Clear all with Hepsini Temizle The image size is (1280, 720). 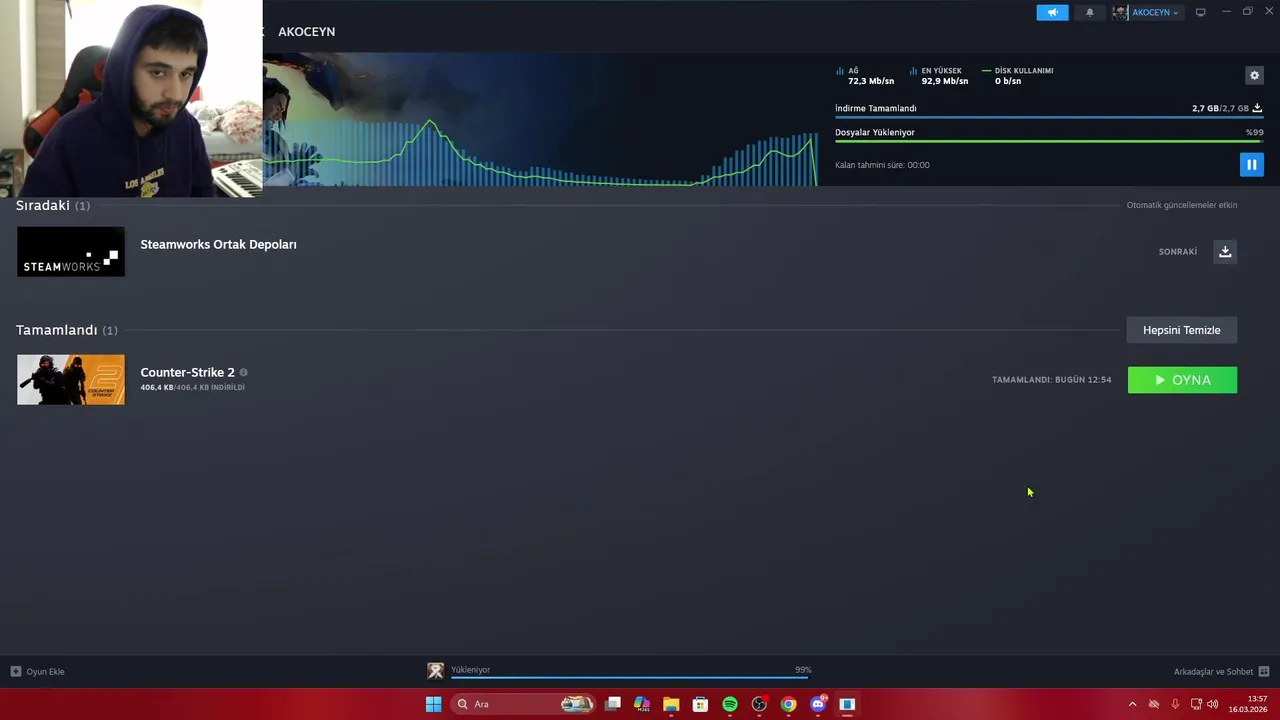(x=1182, y=330)
